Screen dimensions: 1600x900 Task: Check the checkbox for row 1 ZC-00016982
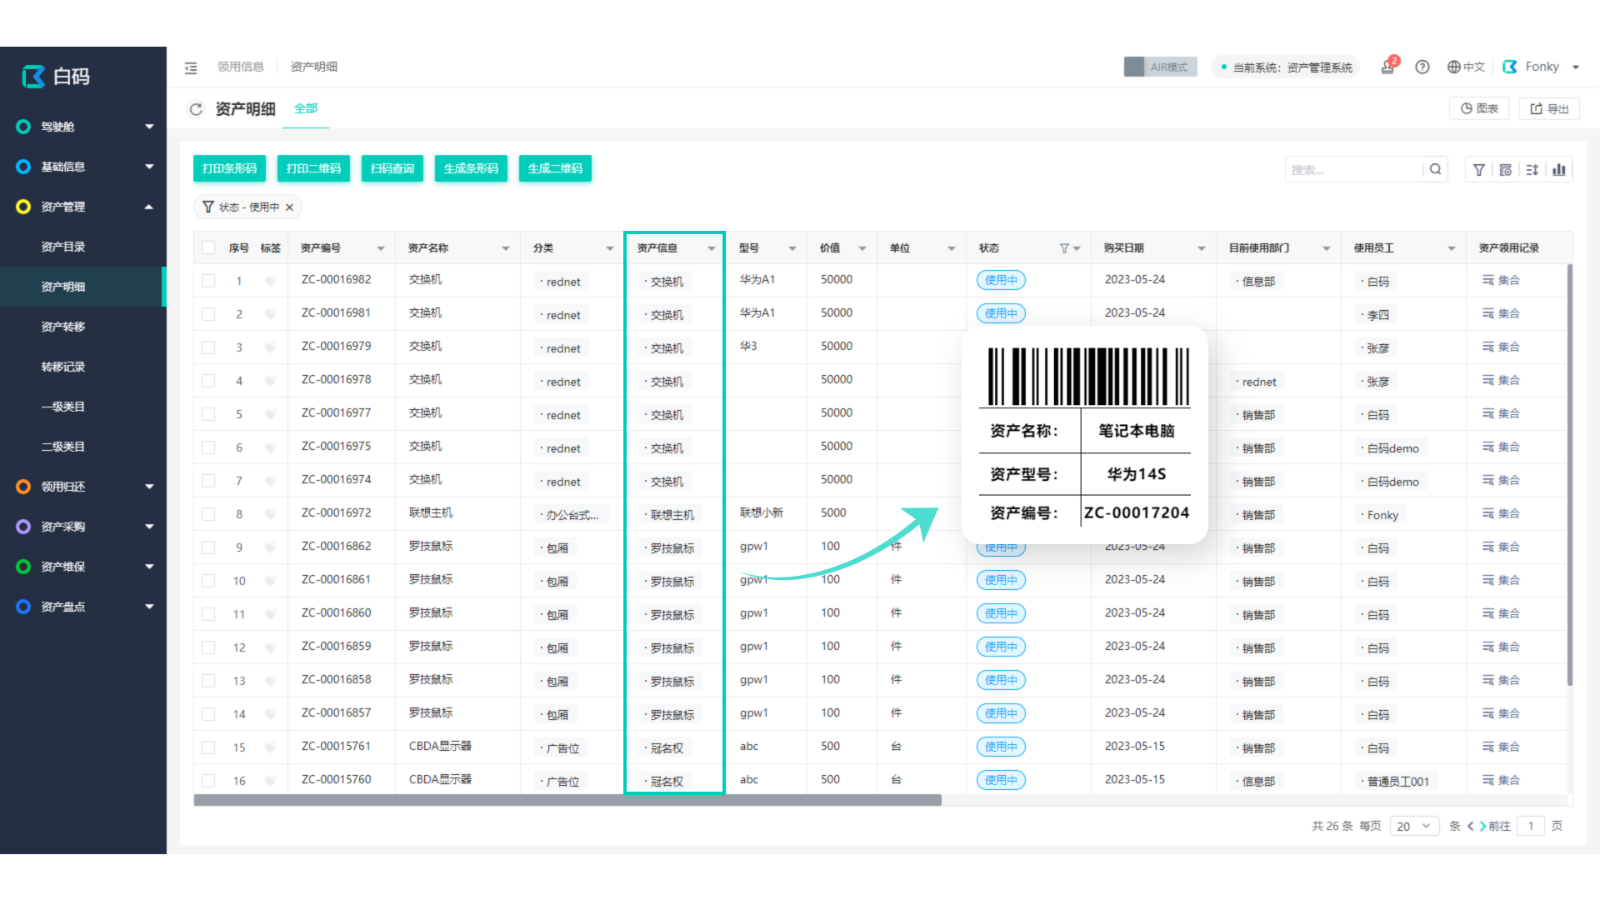click(x=208, y=281)
